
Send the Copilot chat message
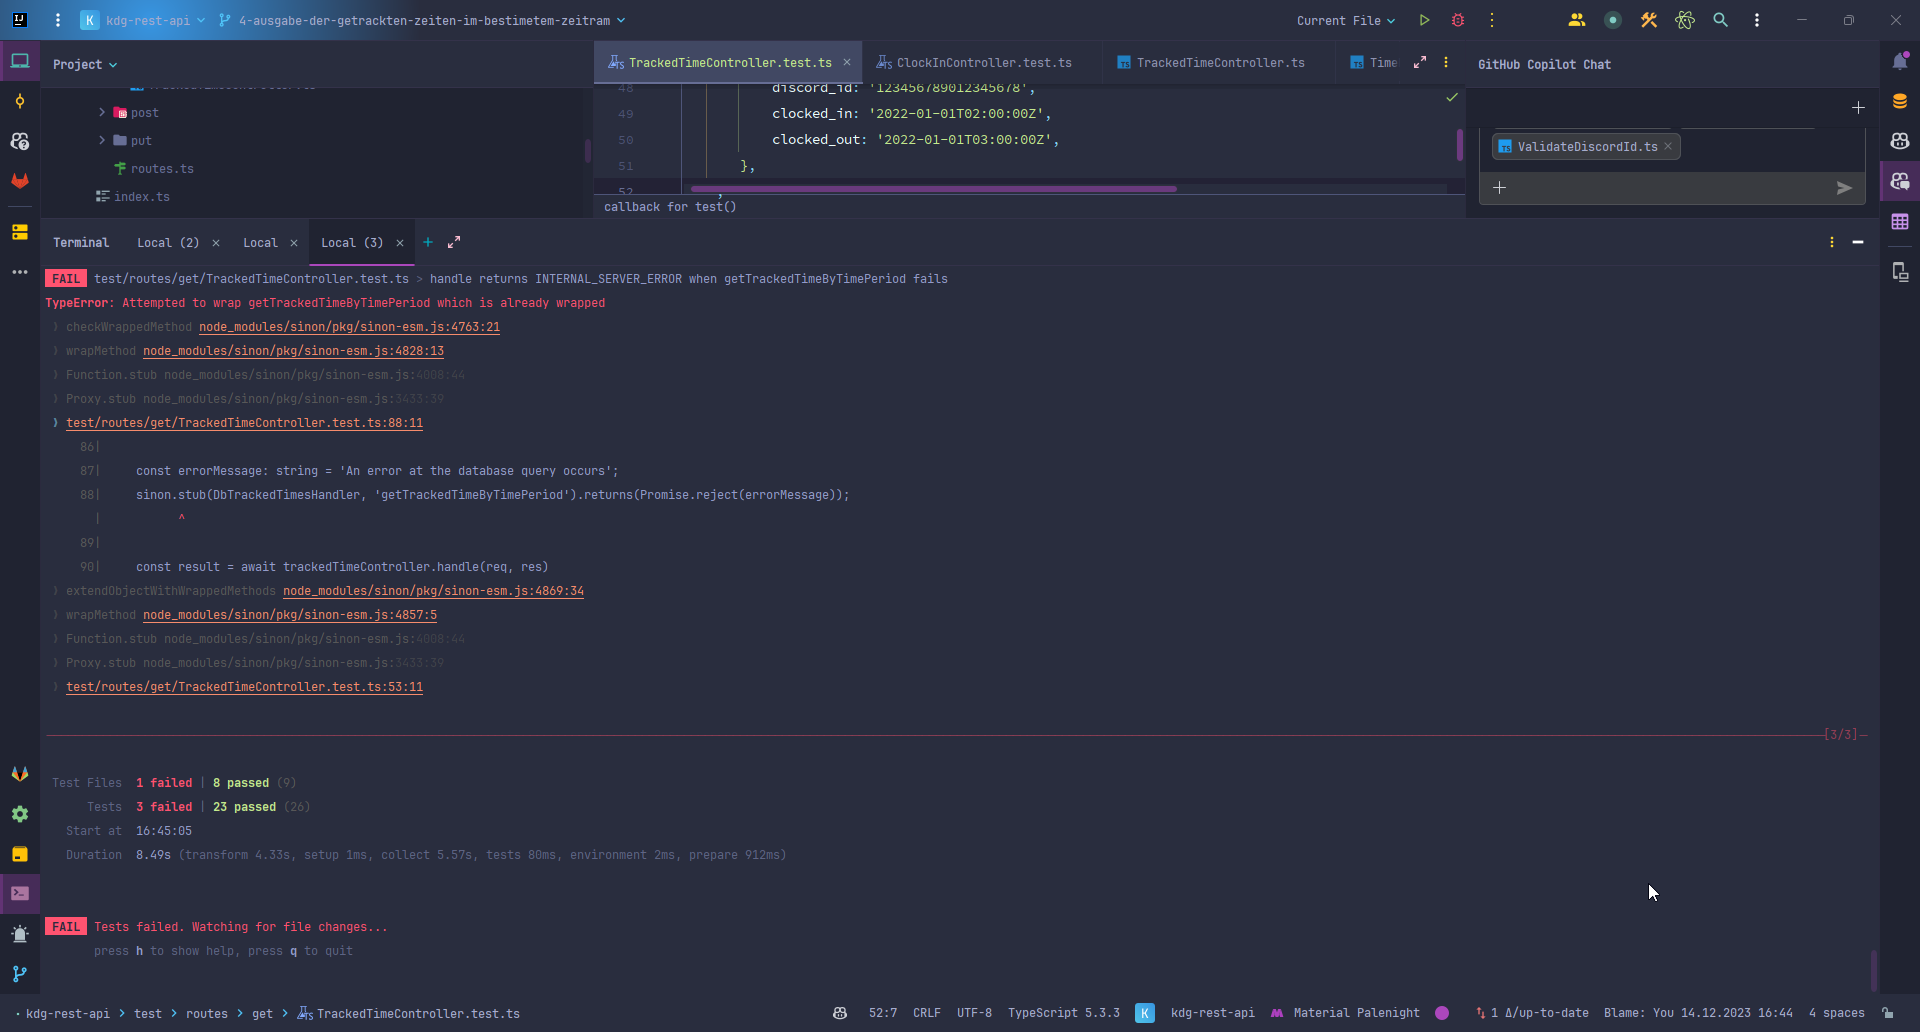pos(1844,188)
